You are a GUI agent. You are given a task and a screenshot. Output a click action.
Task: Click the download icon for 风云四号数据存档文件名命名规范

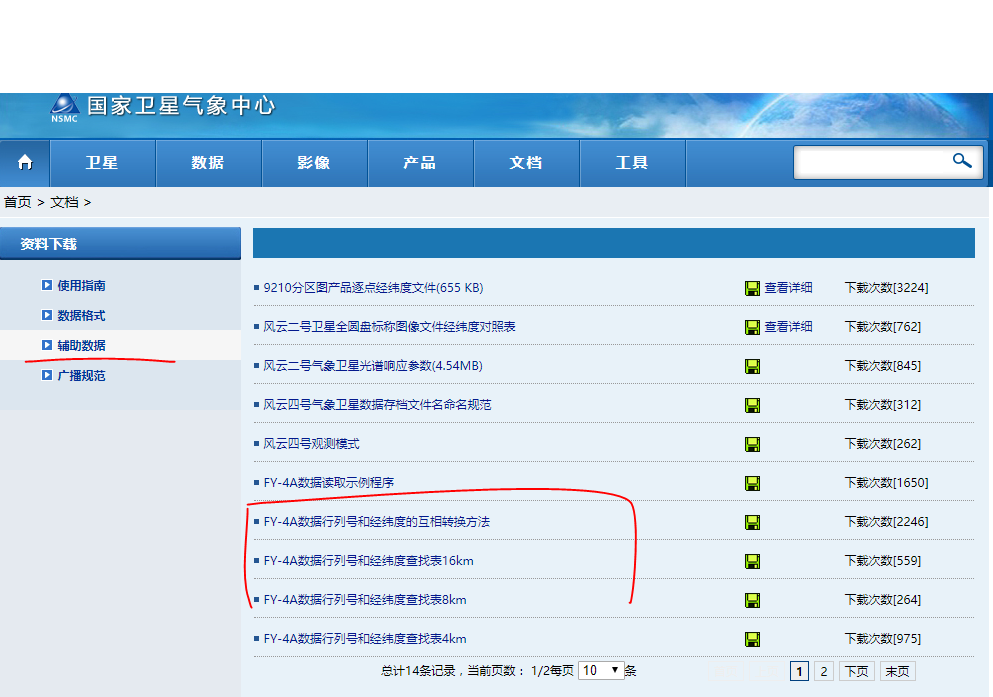pyautogui.click(x=752, y=405)
